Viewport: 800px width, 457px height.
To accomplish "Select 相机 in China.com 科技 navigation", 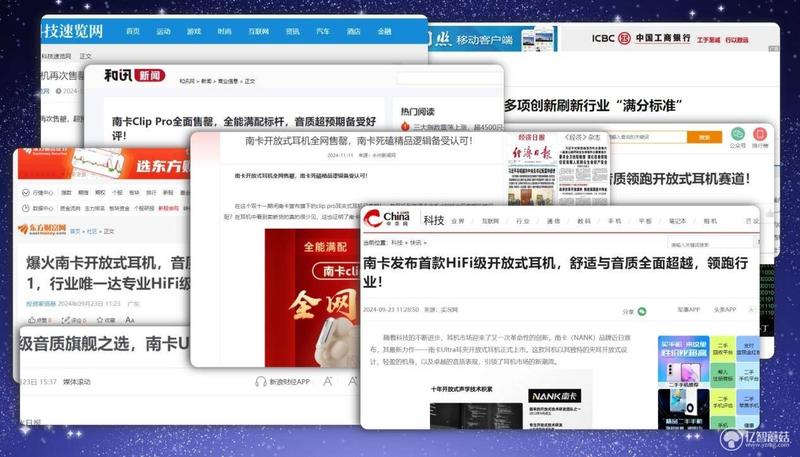I will coord(710,221).
